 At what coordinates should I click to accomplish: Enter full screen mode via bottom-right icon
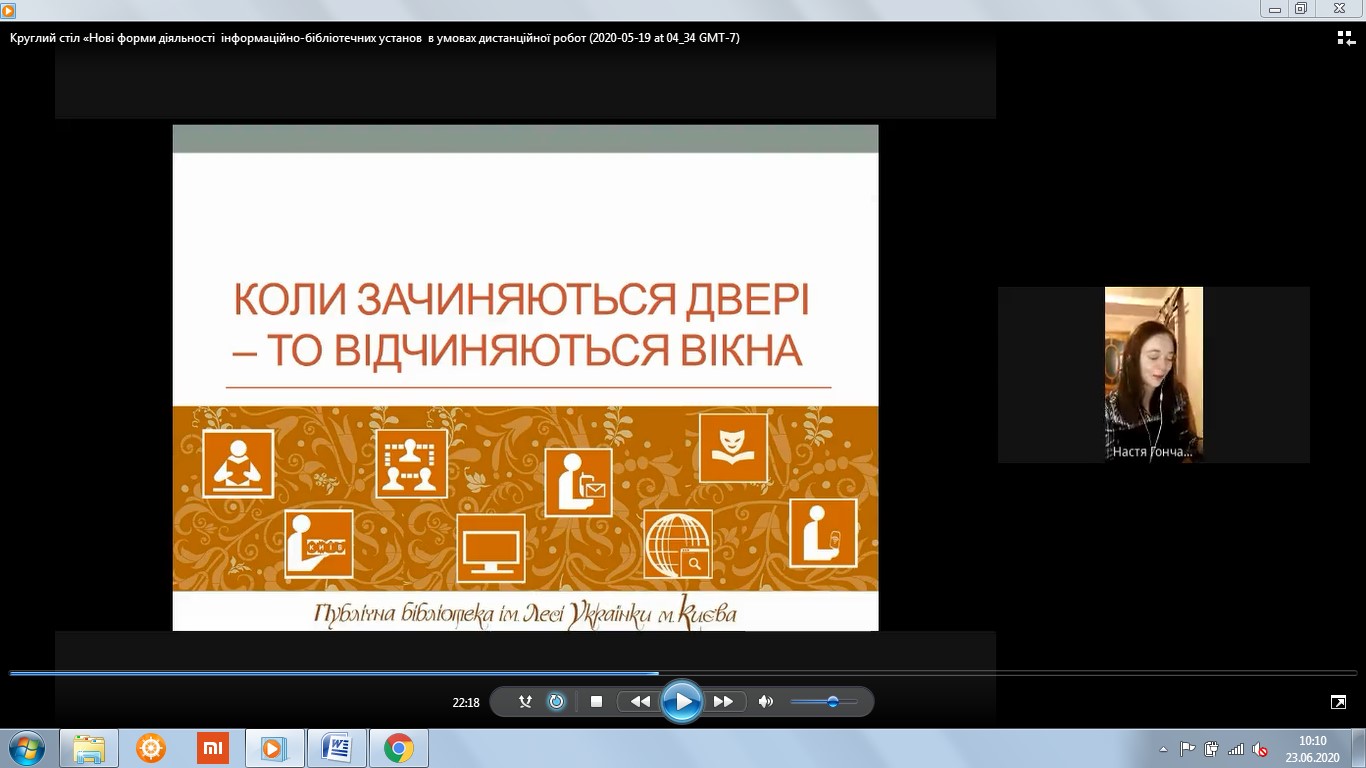tap(1338, 702)
